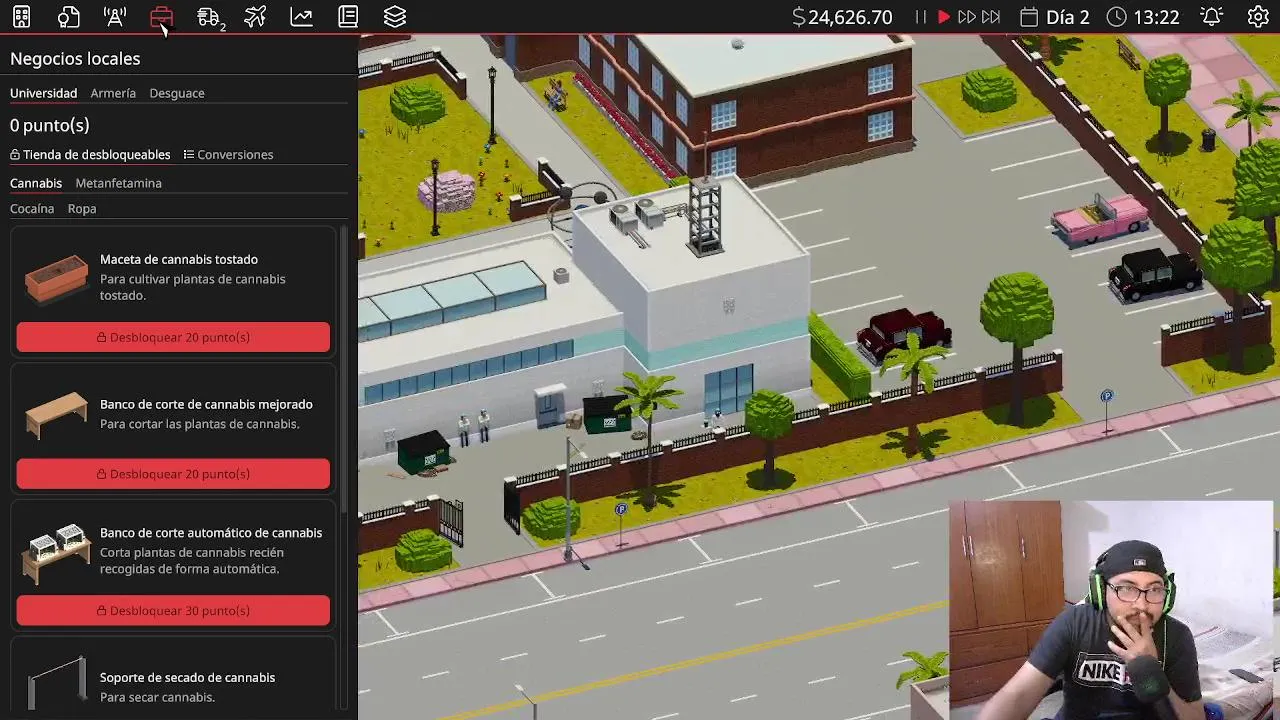Unlock Banco de corte automático for 30 points

[x=173, y=611]
